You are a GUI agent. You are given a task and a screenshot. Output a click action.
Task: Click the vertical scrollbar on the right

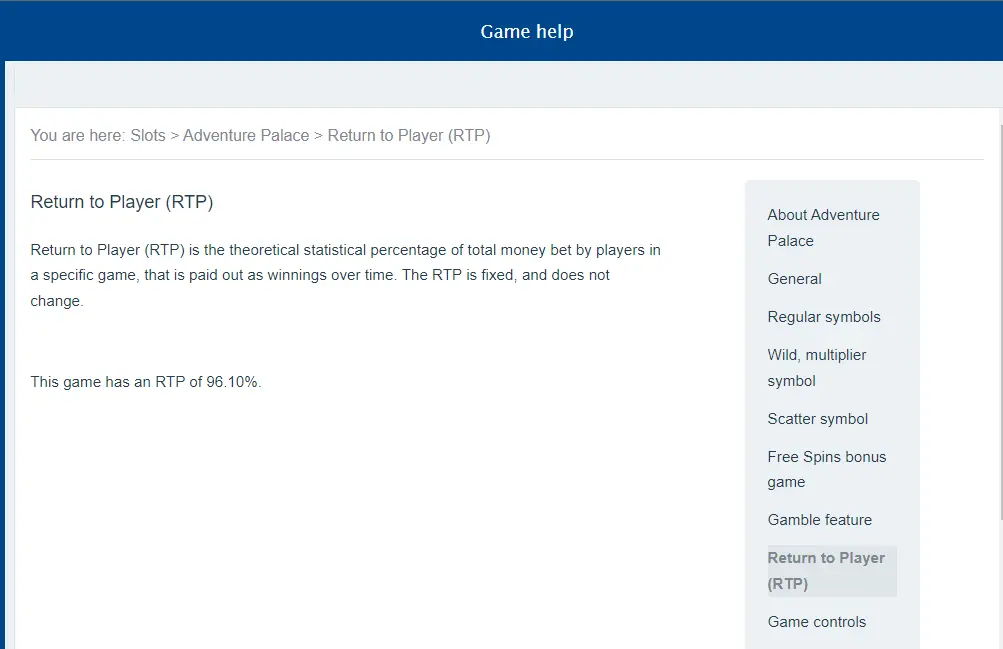[x=1000, y=322]
